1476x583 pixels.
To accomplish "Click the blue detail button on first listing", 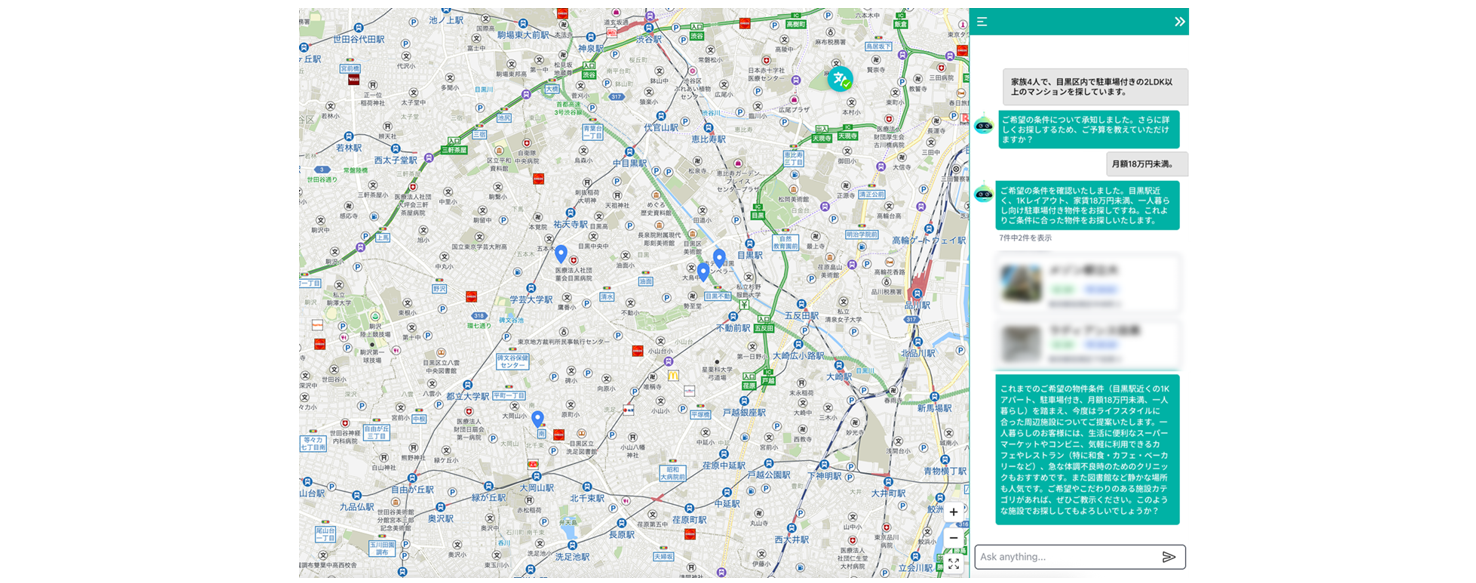I will click(1101, 289).
